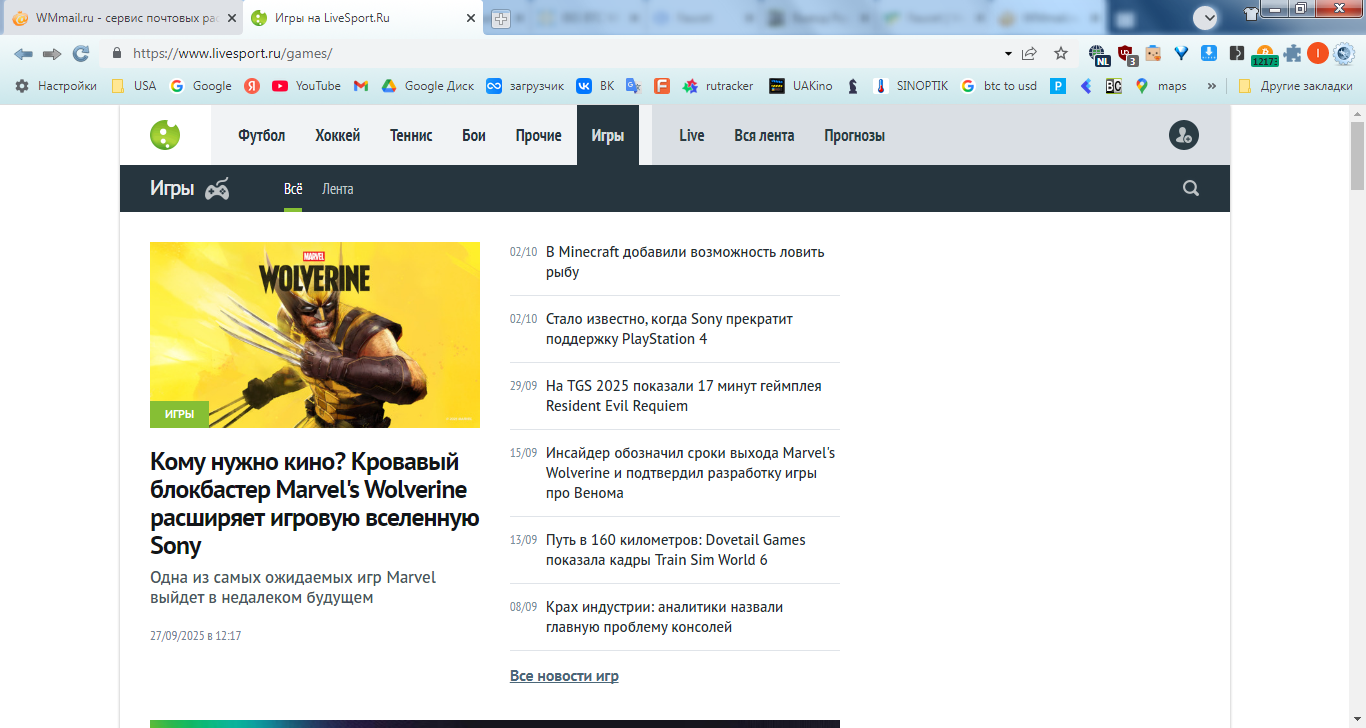Read the Minecraft fishing news
This screenshot has height=728, width=1366.
pyautogui.click(x=685, y=262)
